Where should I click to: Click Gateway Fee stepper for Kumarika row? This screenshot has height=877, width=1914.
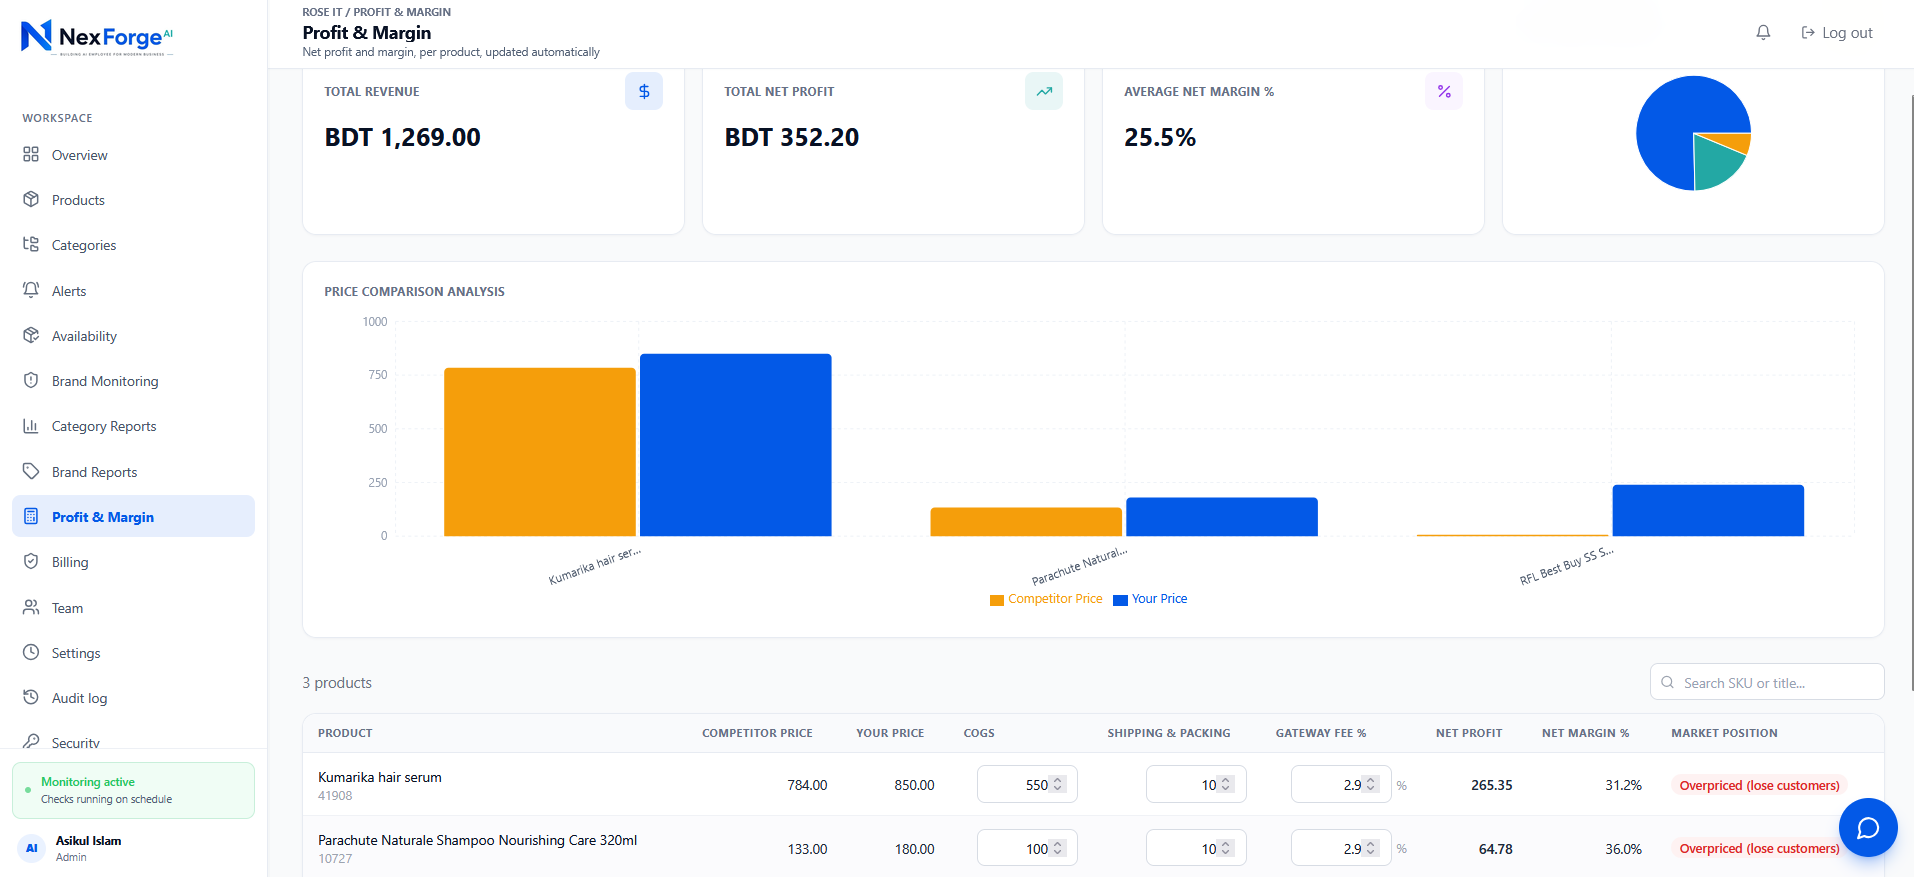pyautogui.click(x=1371, y=785)
